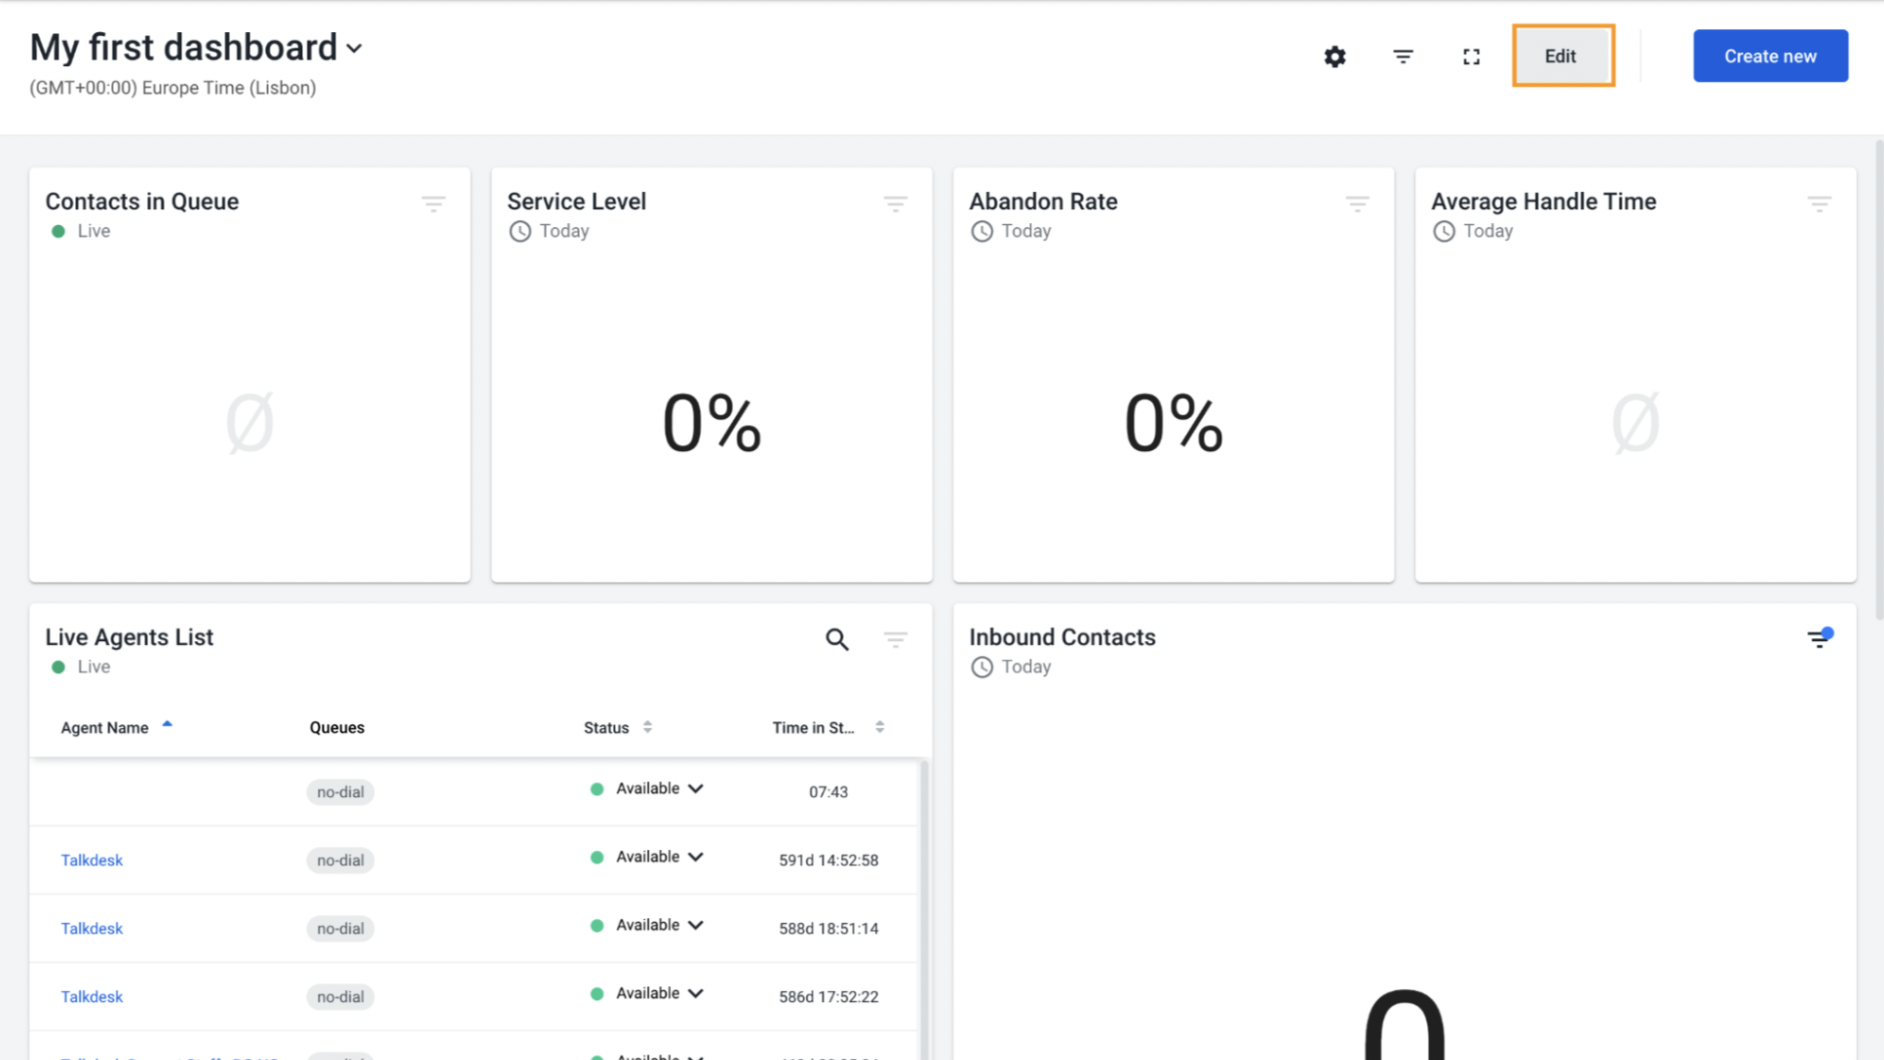The height and width of the screenshot is (1060, 1884).
Task: Open active filter on Inbound Contacts widget
Action: (x=1819, y=638)
